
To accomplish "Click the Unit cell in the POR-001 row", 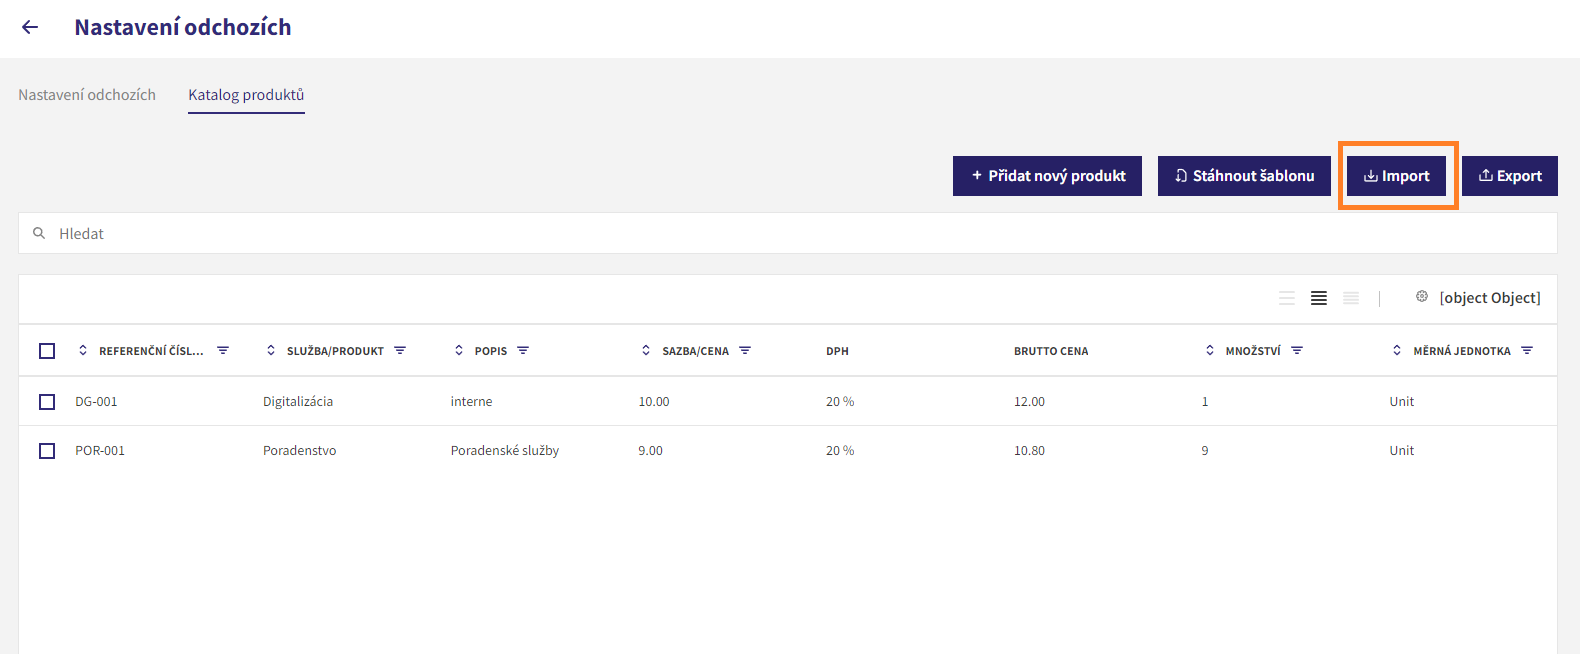I will [x=1402, y=451].
